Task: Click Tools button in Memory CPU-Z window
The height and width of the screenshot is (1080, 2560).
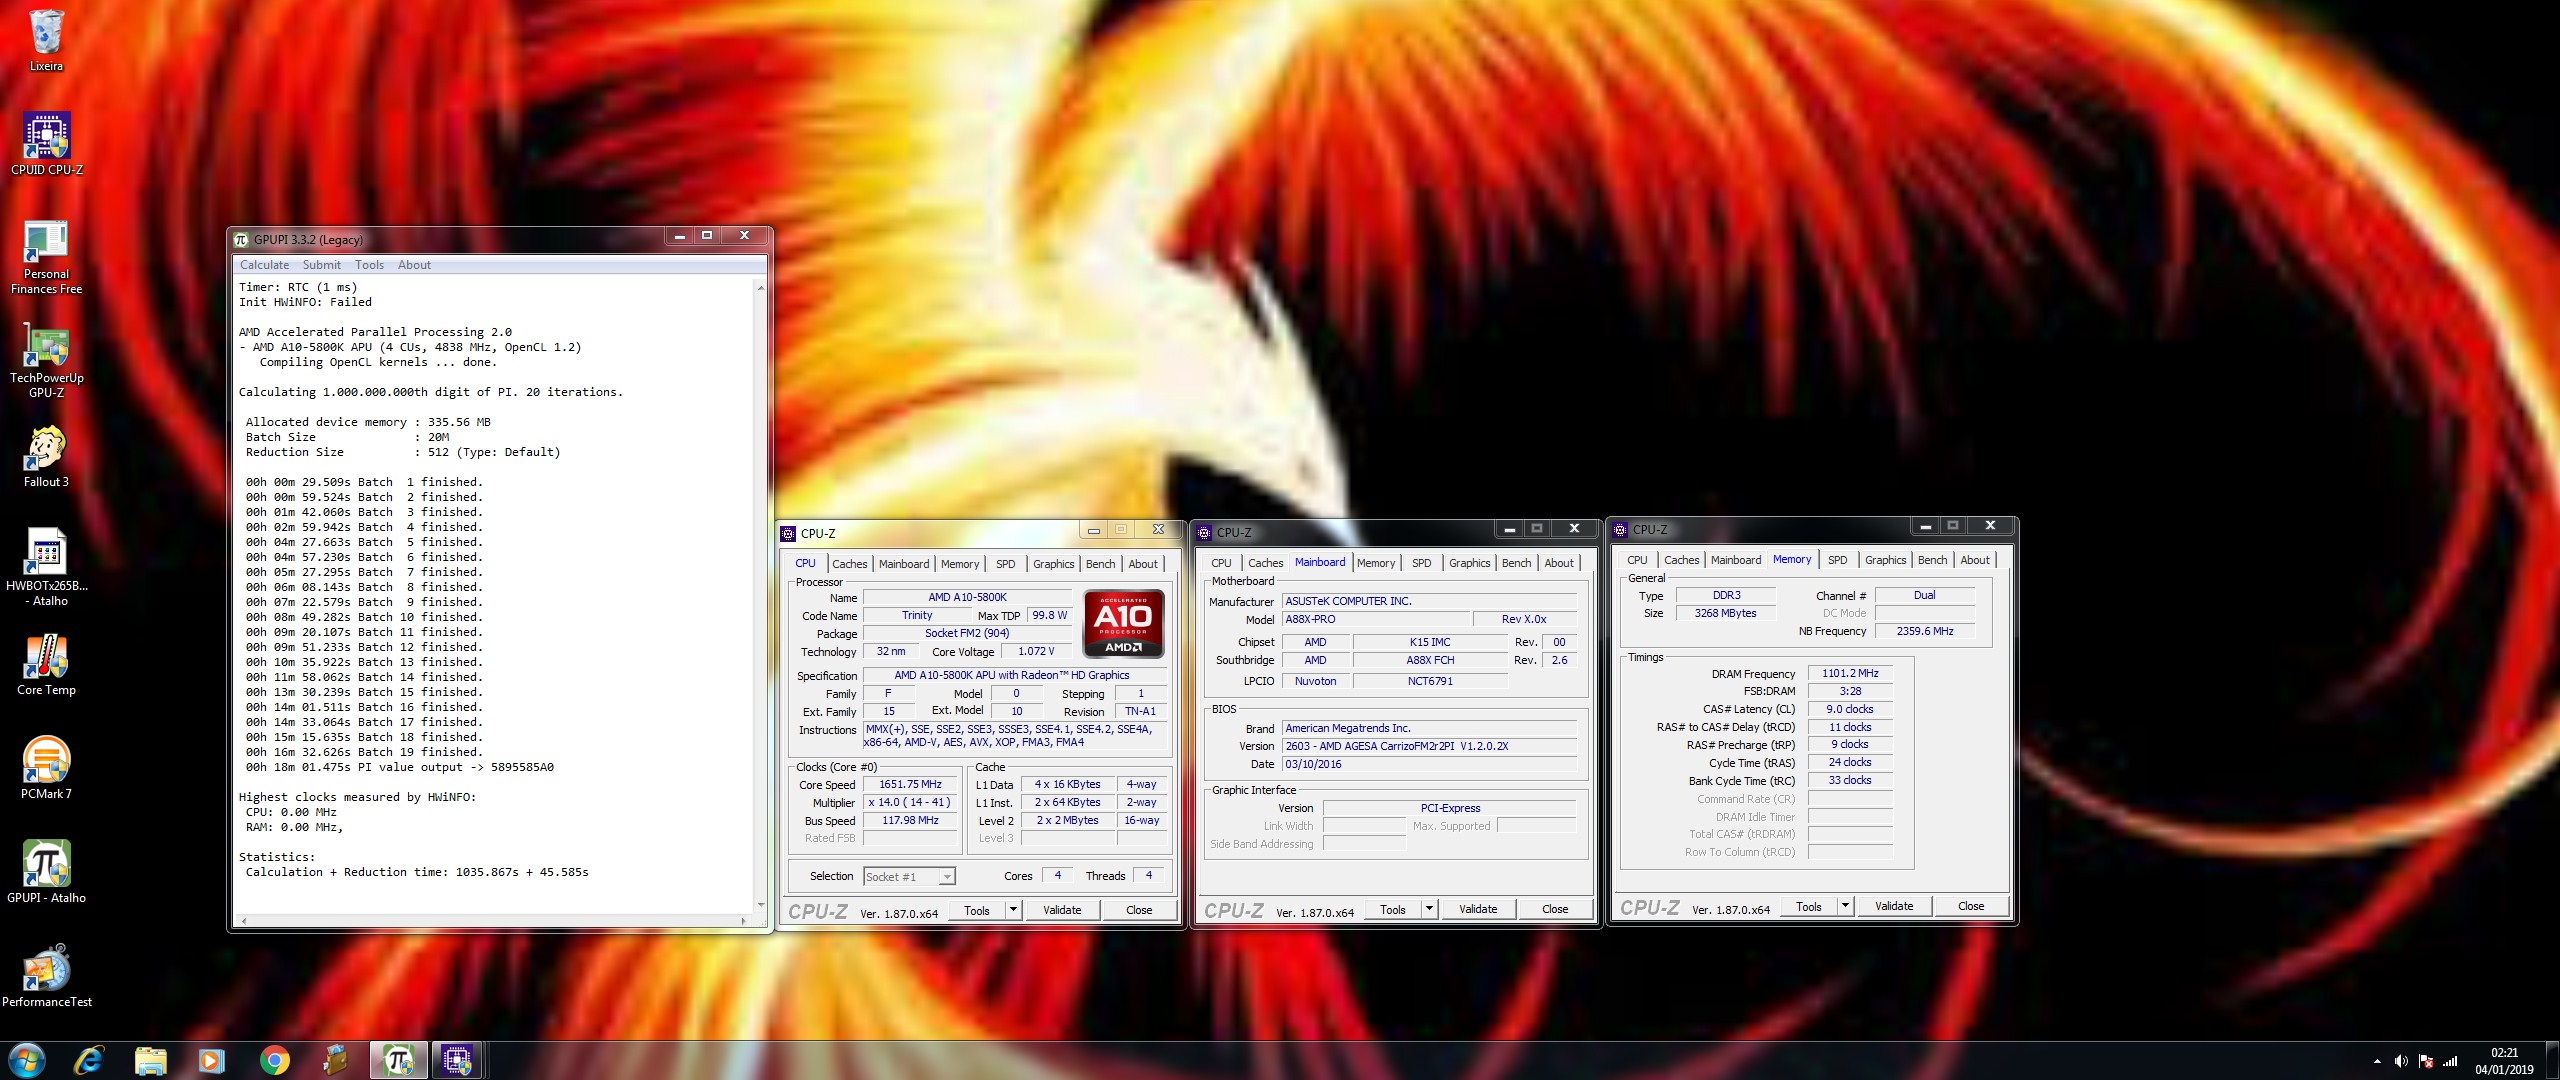Action: tap(1809, 907)
